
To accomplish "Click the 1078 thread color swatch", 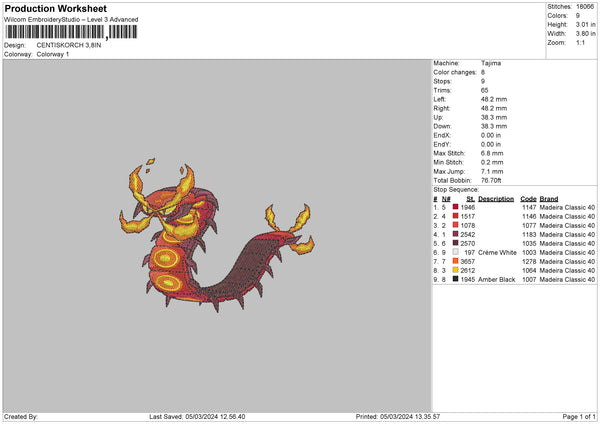I will 455,225.
